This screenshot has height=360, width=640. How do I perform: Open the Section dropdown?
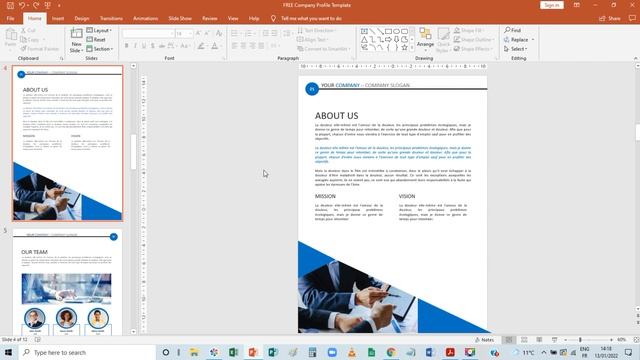click(x=100, y=49)
